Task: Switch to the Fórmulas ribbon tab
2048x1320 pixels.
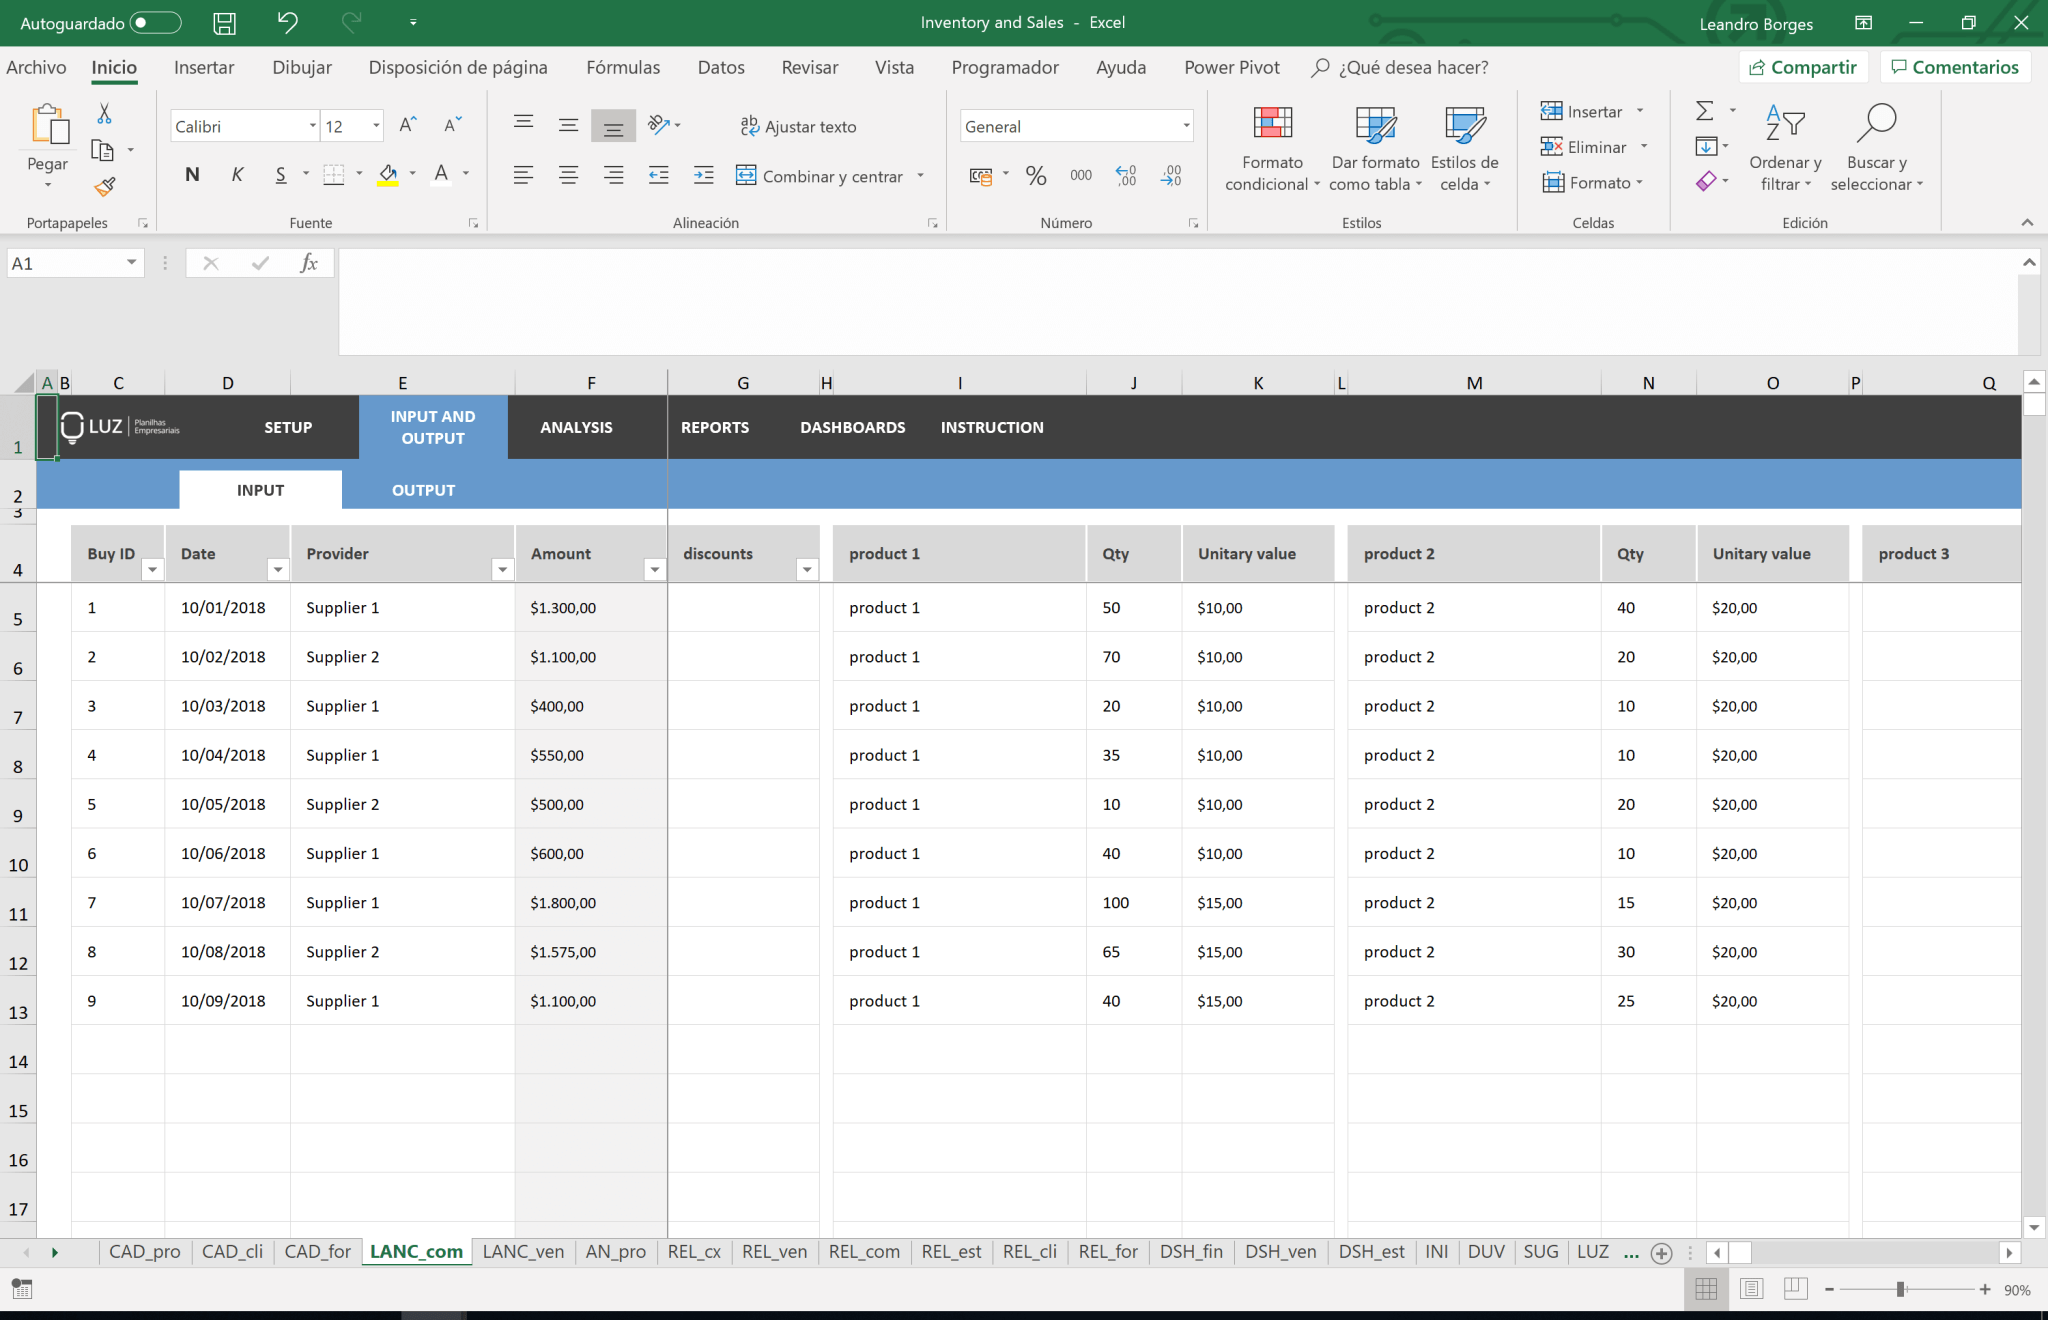Action: coord(622,67)
